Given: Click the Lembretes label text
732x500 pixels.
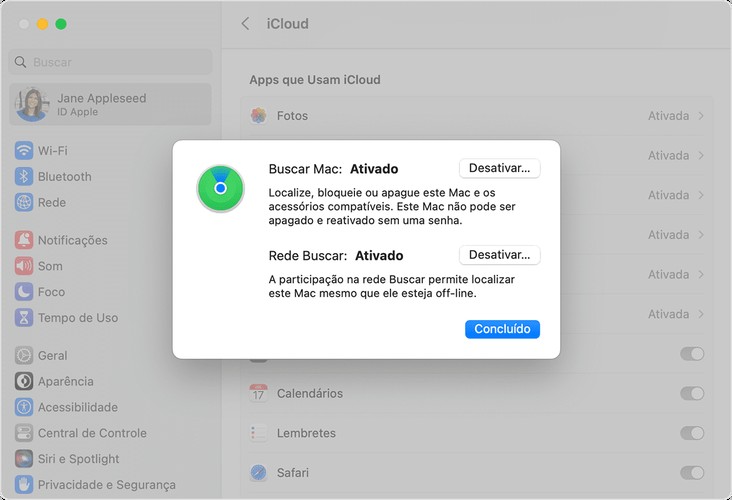Looking at the screenshot, I should click(306, 433).
